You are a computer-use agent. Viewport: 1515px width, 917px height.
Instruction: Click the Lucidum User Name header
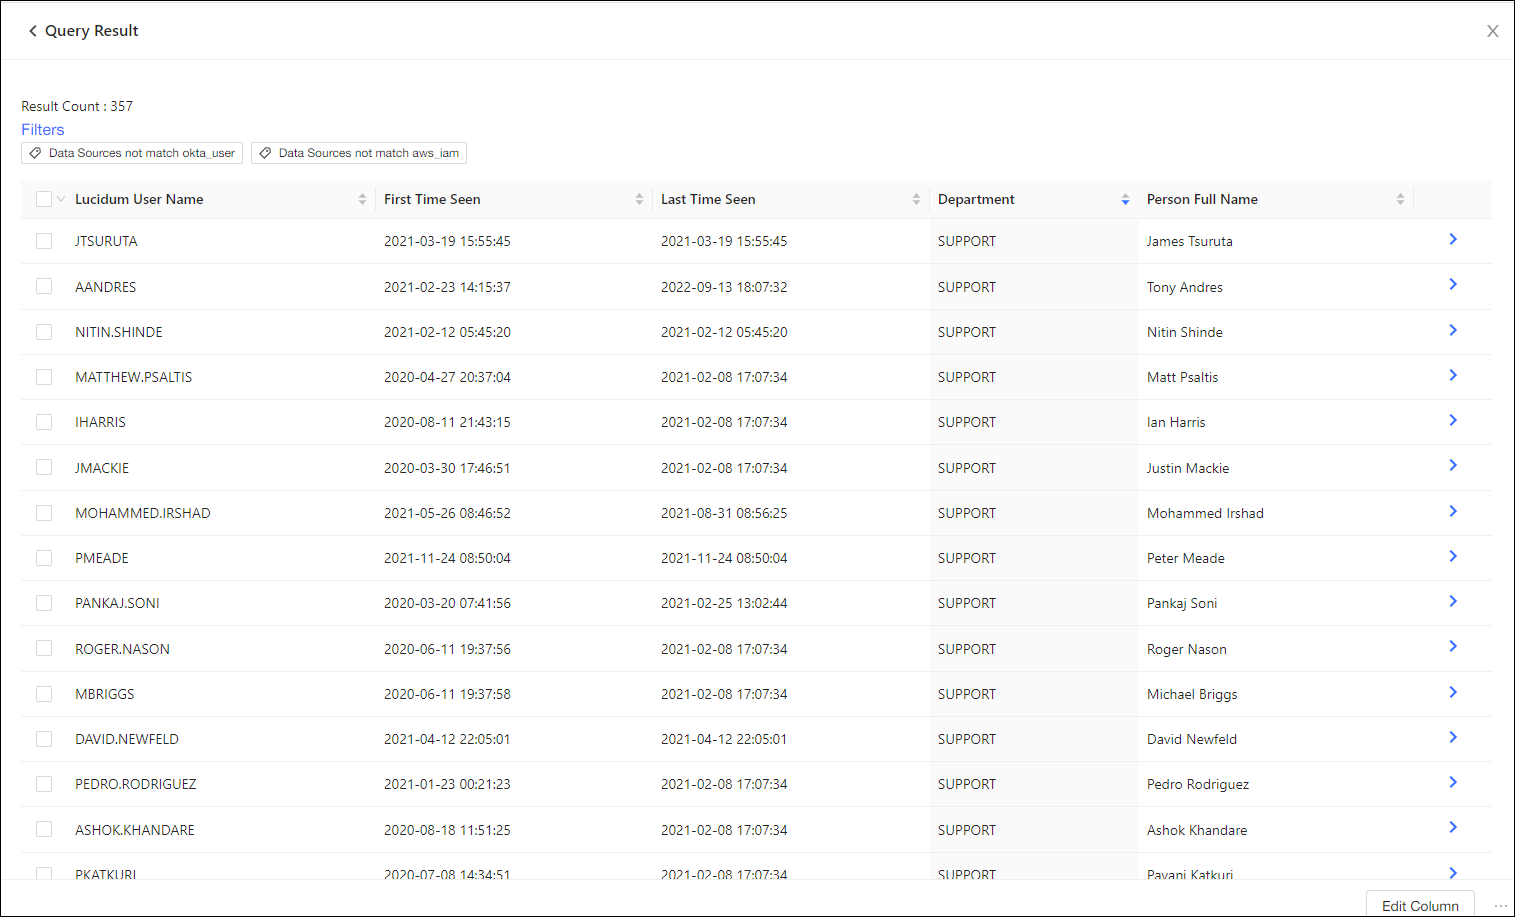(x=139, y=199)
